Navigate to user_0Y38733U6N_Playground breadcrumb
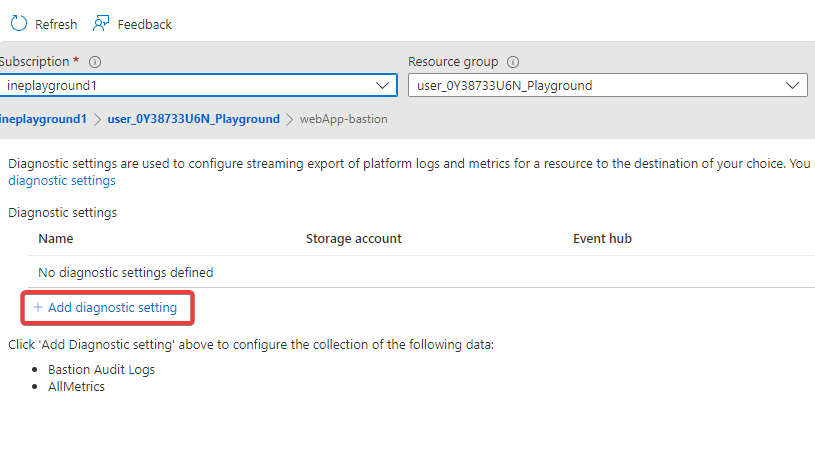815x456 pixels. click(193, 119)
